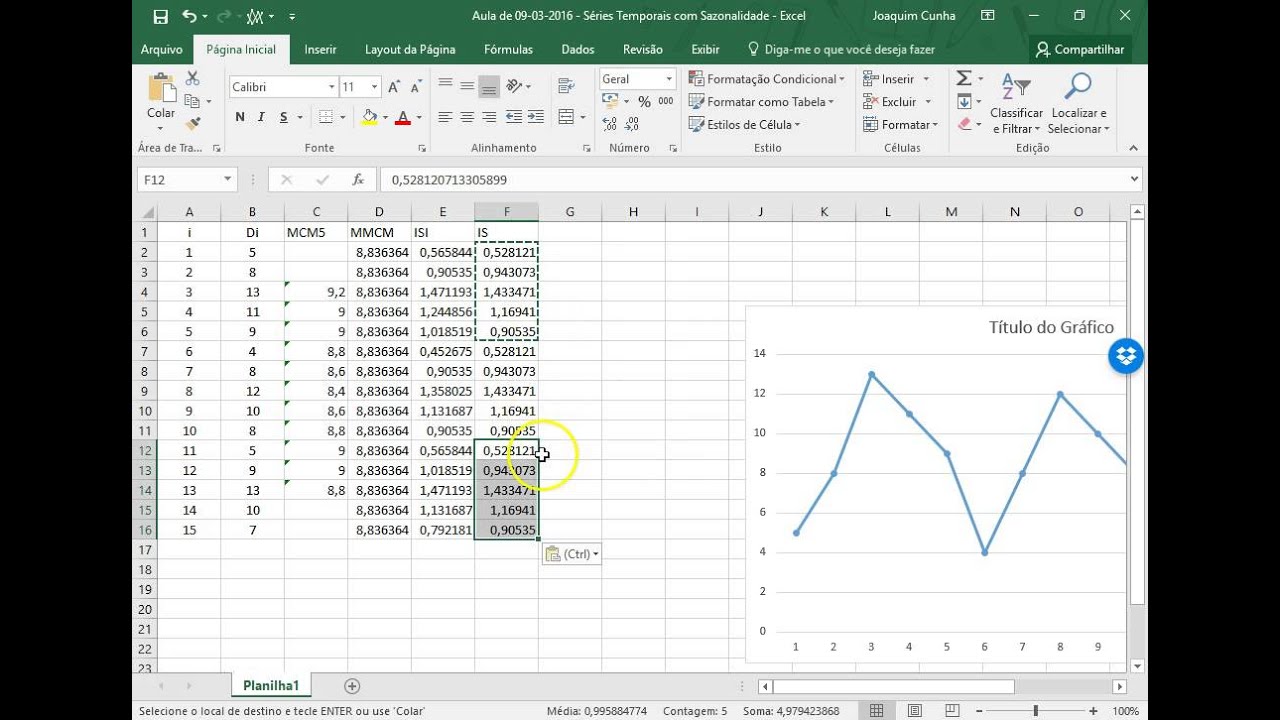Expand Formatação Condicional menu
The width and height of the screenshot is (1280, 720).
click(767, 79)
